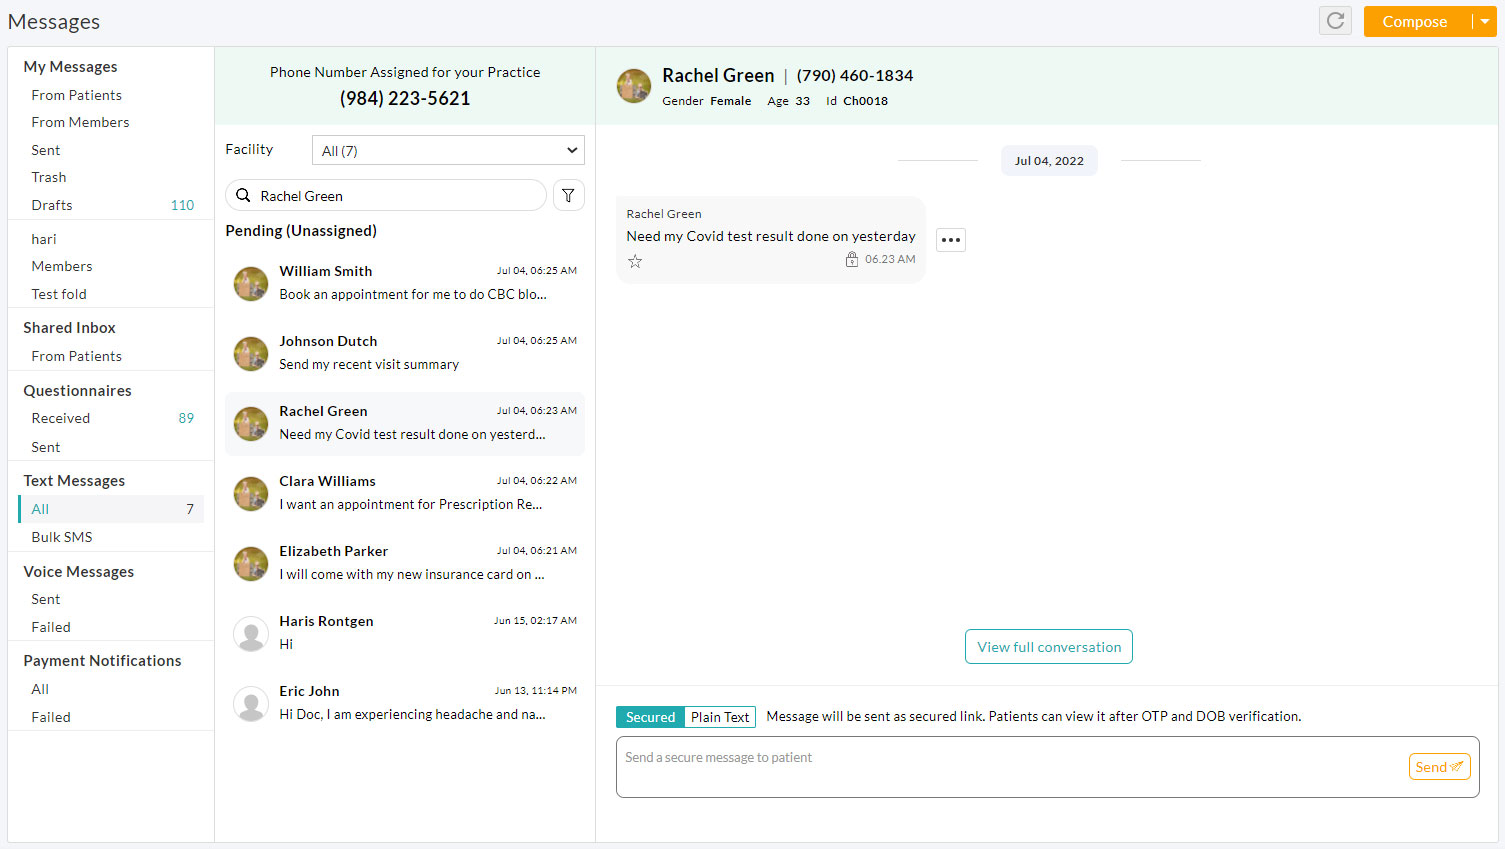Expand the Shared Inbox From Patients section
This screenshot has height=849, width=1505.
[x=76, y=356]
